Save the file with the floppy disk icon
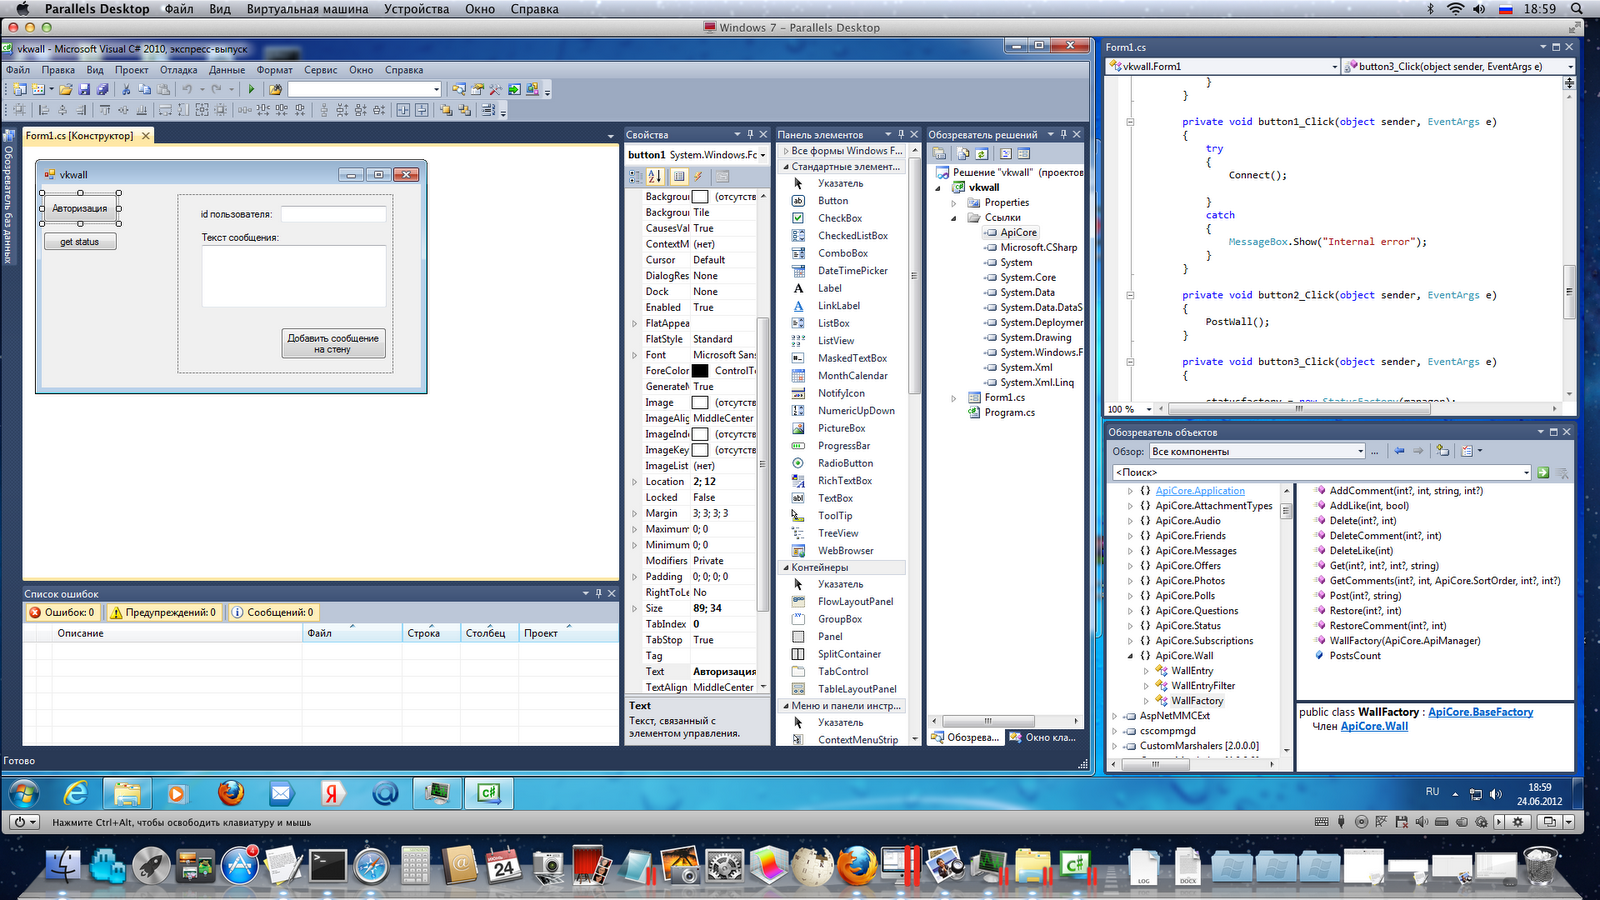Viewport: 1600px width, 900px height. coord(84,89)
